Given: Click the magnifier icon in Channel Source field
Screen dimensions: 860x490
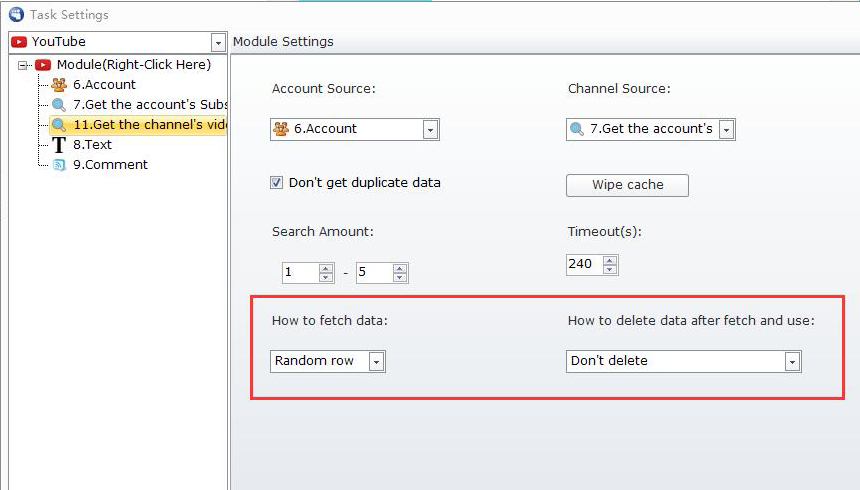Looking at the screenshot, I should tap(577, 129).
